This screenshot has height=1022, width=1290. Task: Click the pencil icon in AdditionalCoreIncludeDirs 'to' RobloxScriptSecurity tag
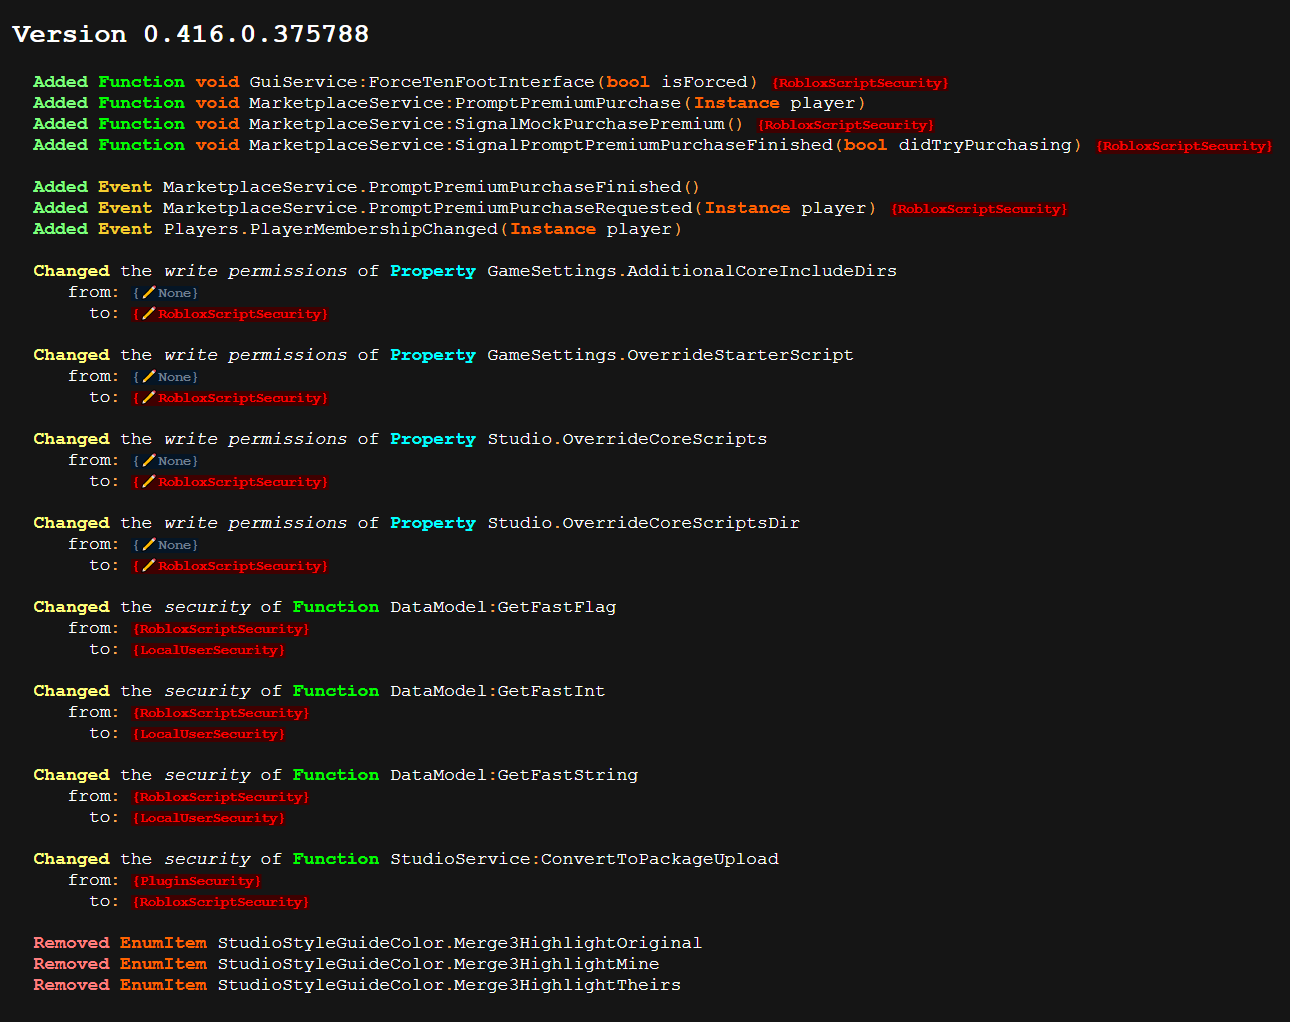148,313
